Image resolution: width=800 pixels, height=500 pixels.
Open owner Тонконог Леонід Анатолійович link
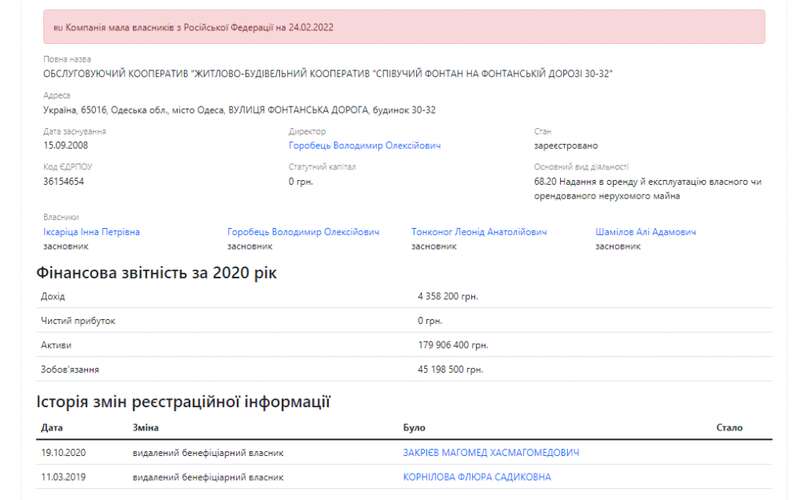tap(479, 232)
